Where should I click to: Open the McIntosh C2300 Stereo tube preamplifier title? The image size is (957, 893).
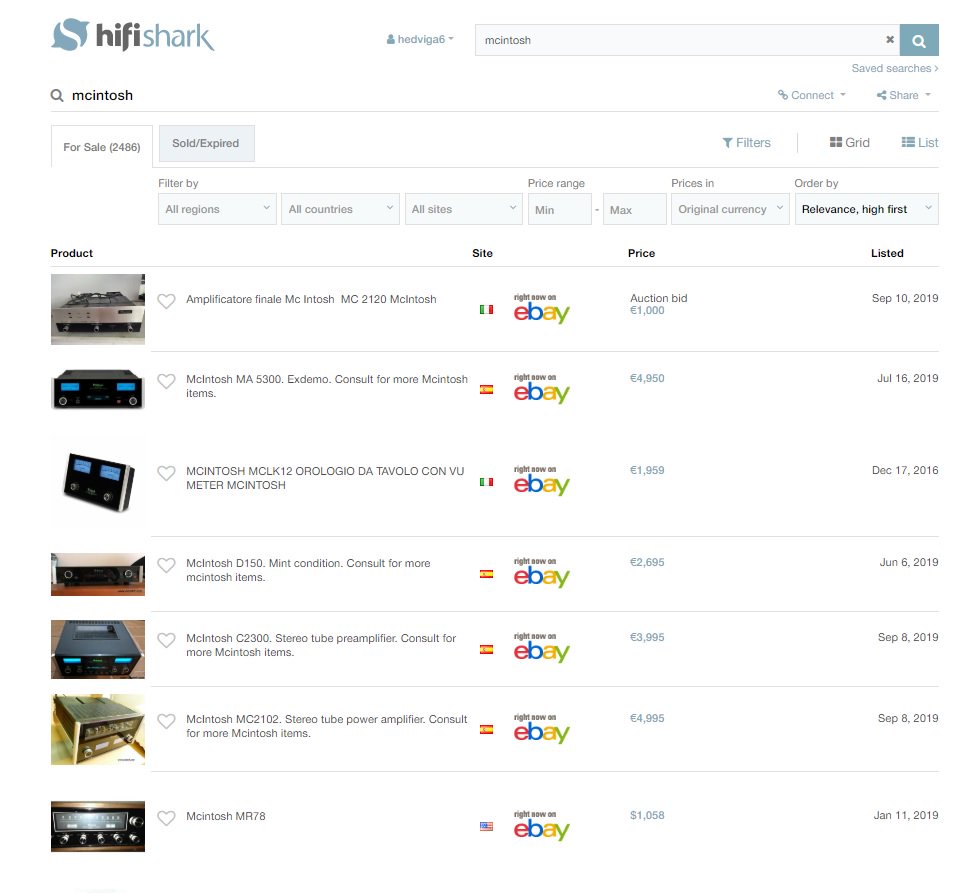coord(321,645)
